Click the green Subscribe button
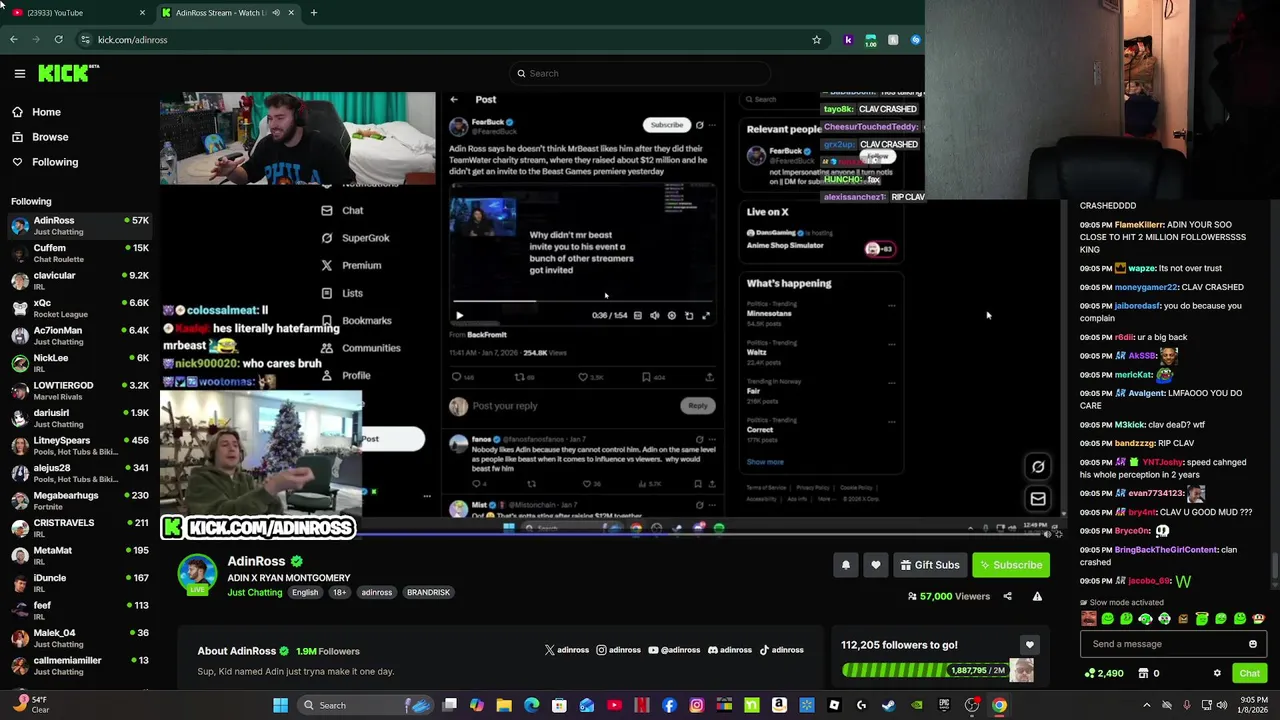1280x720 pixels. click(x=1011, y=565)
